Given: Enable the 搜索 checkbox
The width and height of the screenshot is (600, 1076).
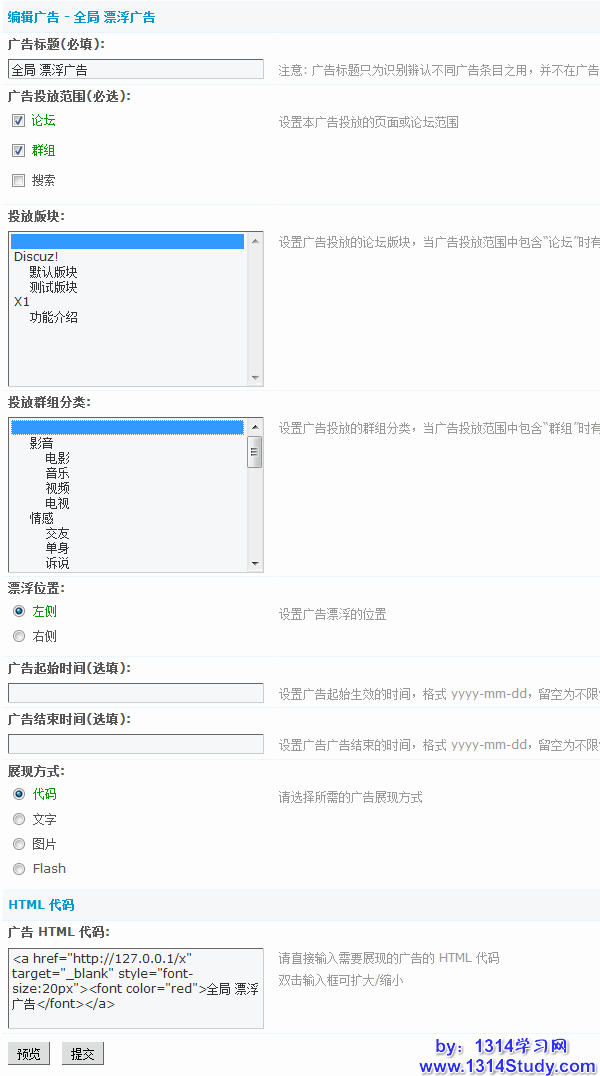Looking at the screenshot, I should [18, 180].
